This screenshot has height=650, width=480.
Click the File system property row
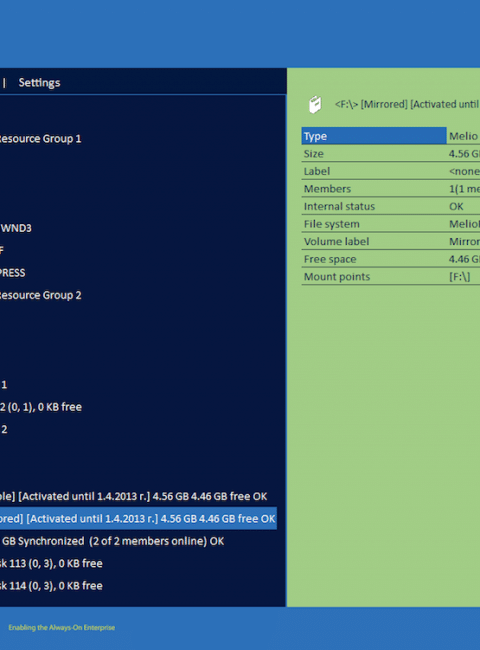[x=390, y=224]
